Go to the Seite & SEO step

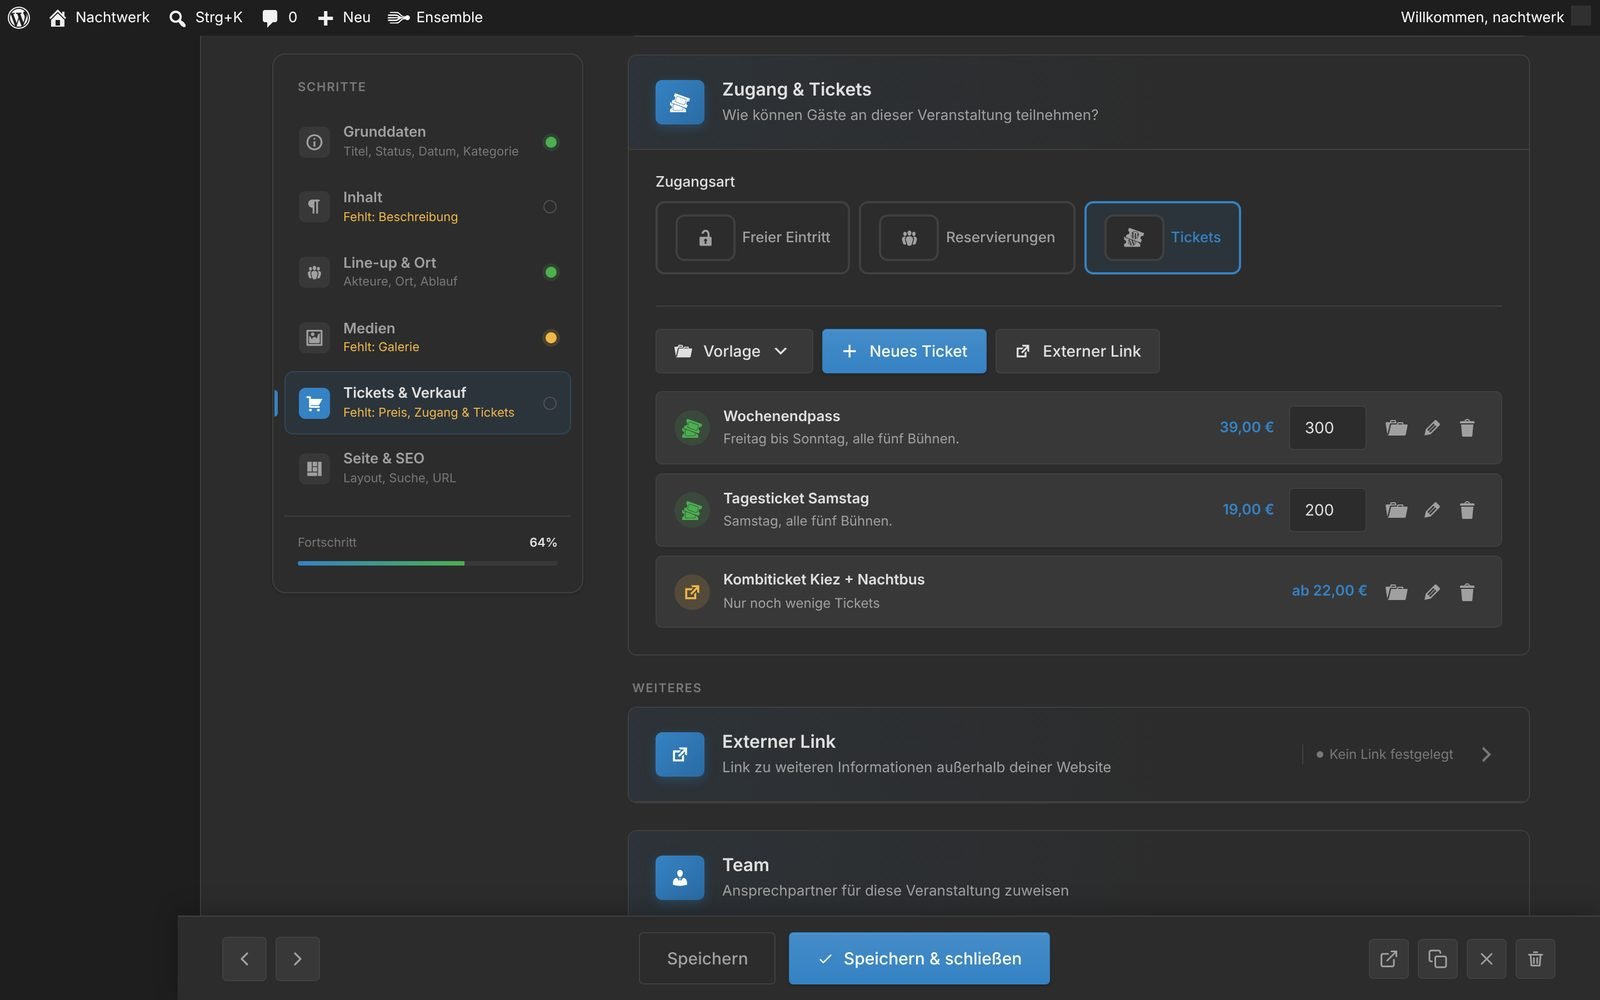coord(427,467)
